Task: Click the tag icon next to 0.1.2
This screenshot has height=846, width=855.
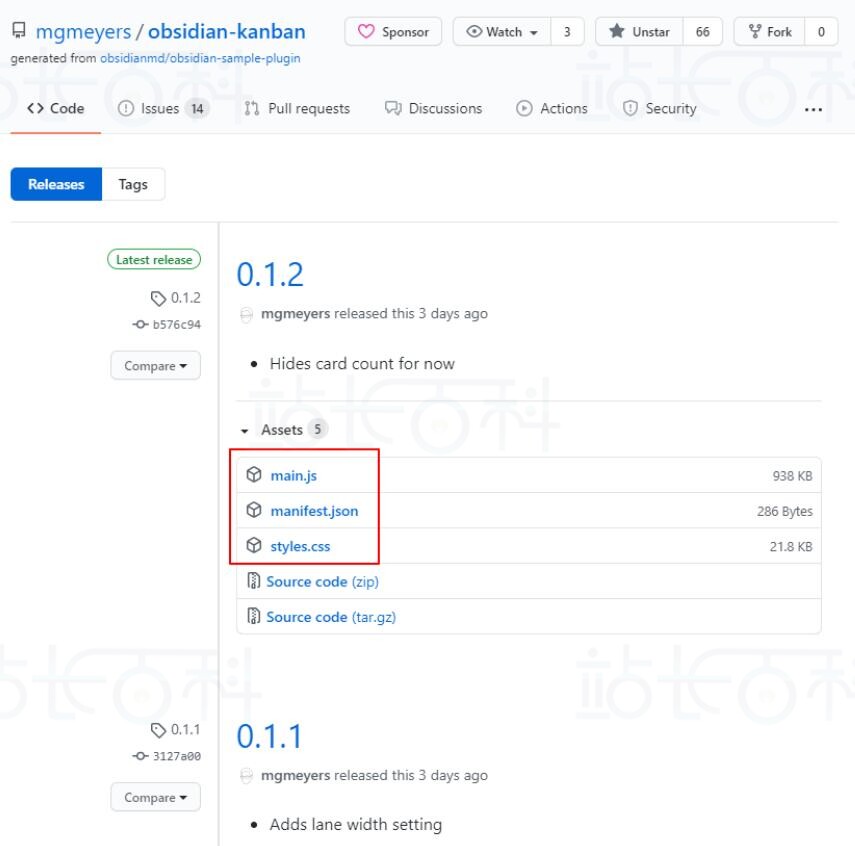Action: pos(158,298)
